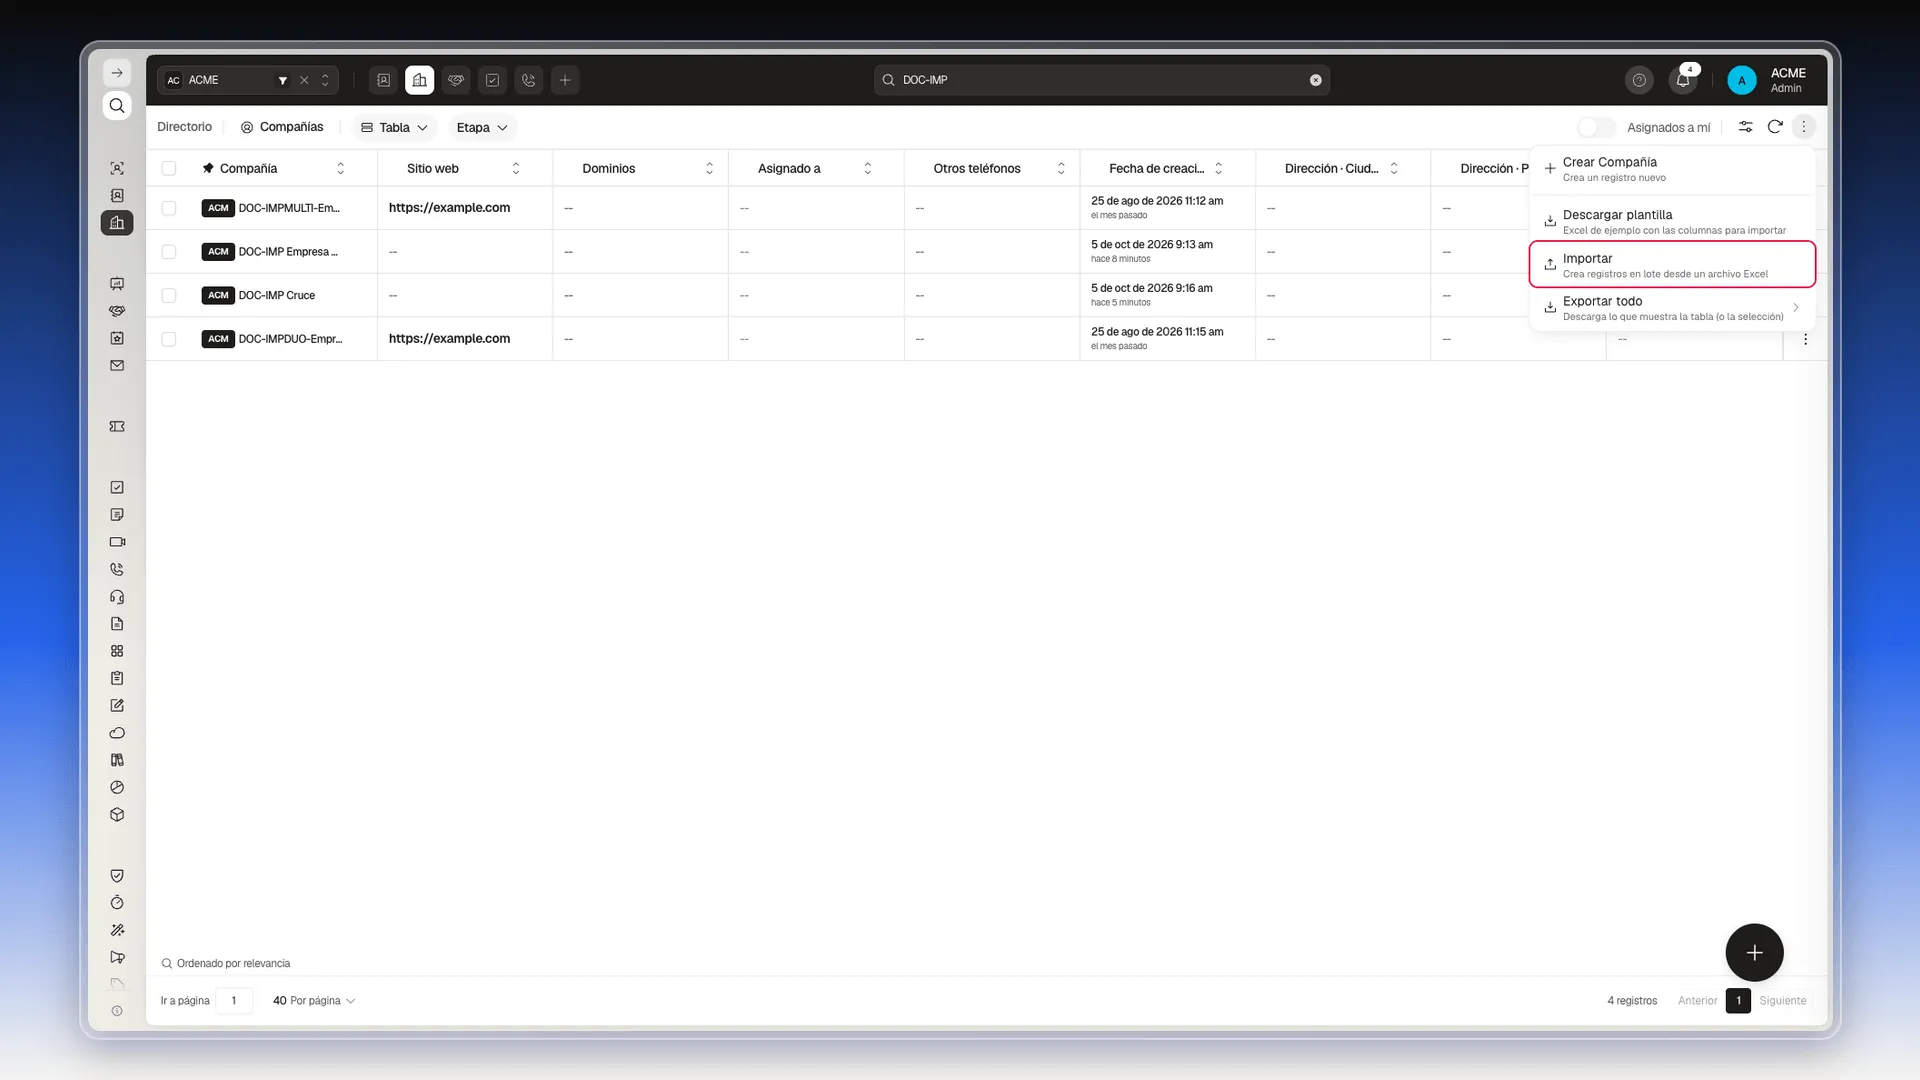Tick the checkbox for DOC-IMP Cruce row

(169, 296)
